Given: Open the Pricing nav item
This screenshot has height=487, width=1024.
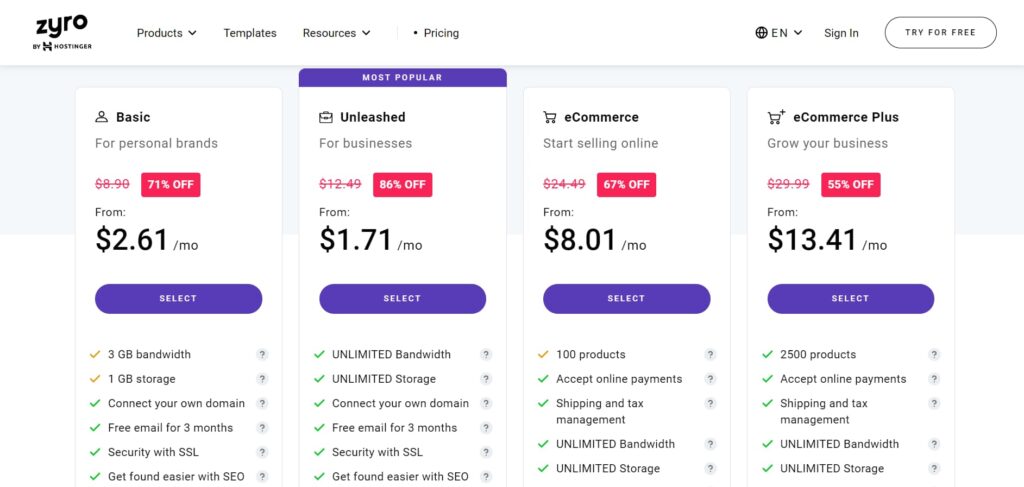Looking at the screenshot, I should [x=436, y=33].
